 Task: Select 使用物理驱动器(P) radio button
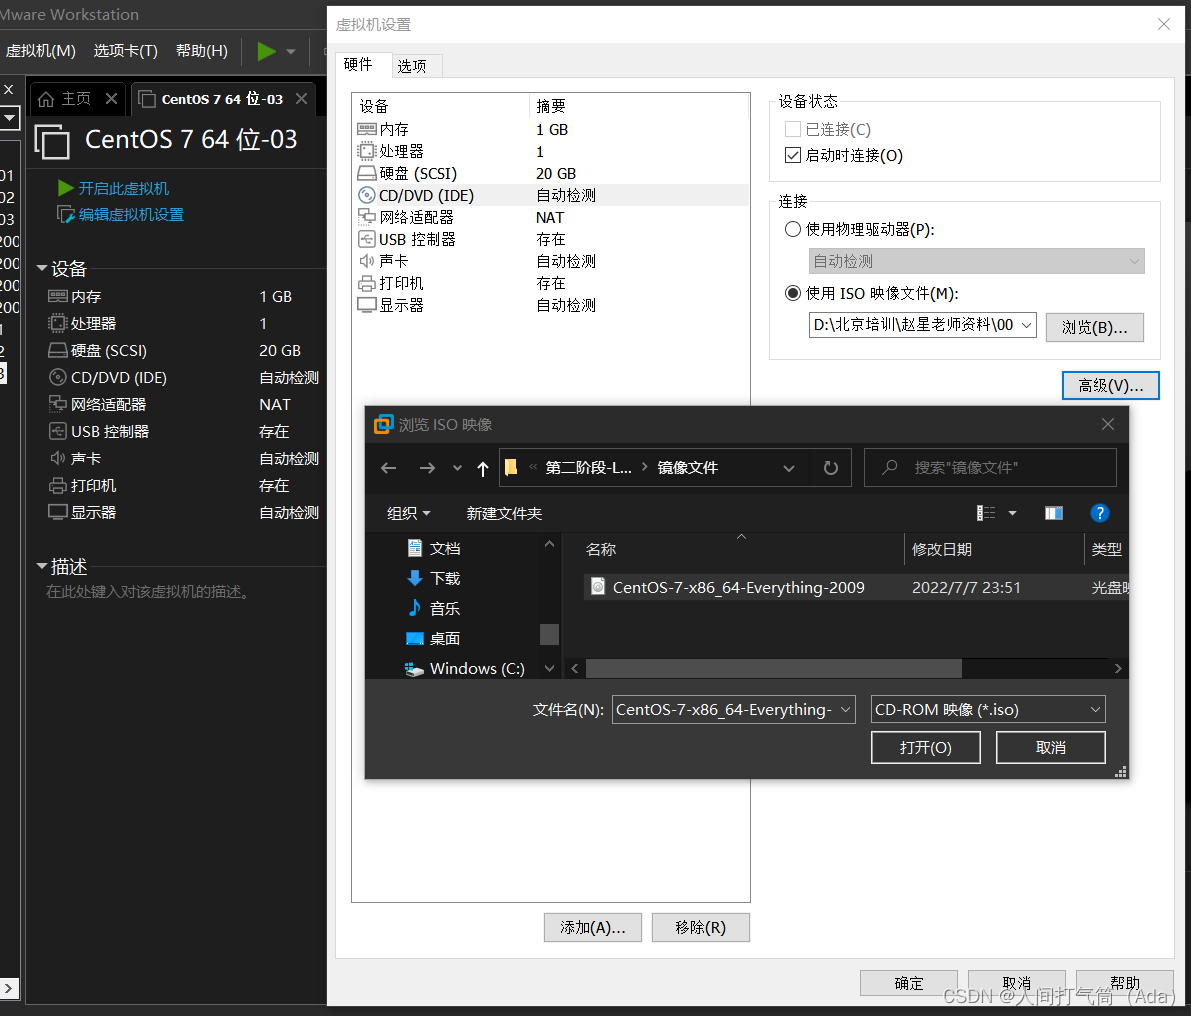pos(793,229)
